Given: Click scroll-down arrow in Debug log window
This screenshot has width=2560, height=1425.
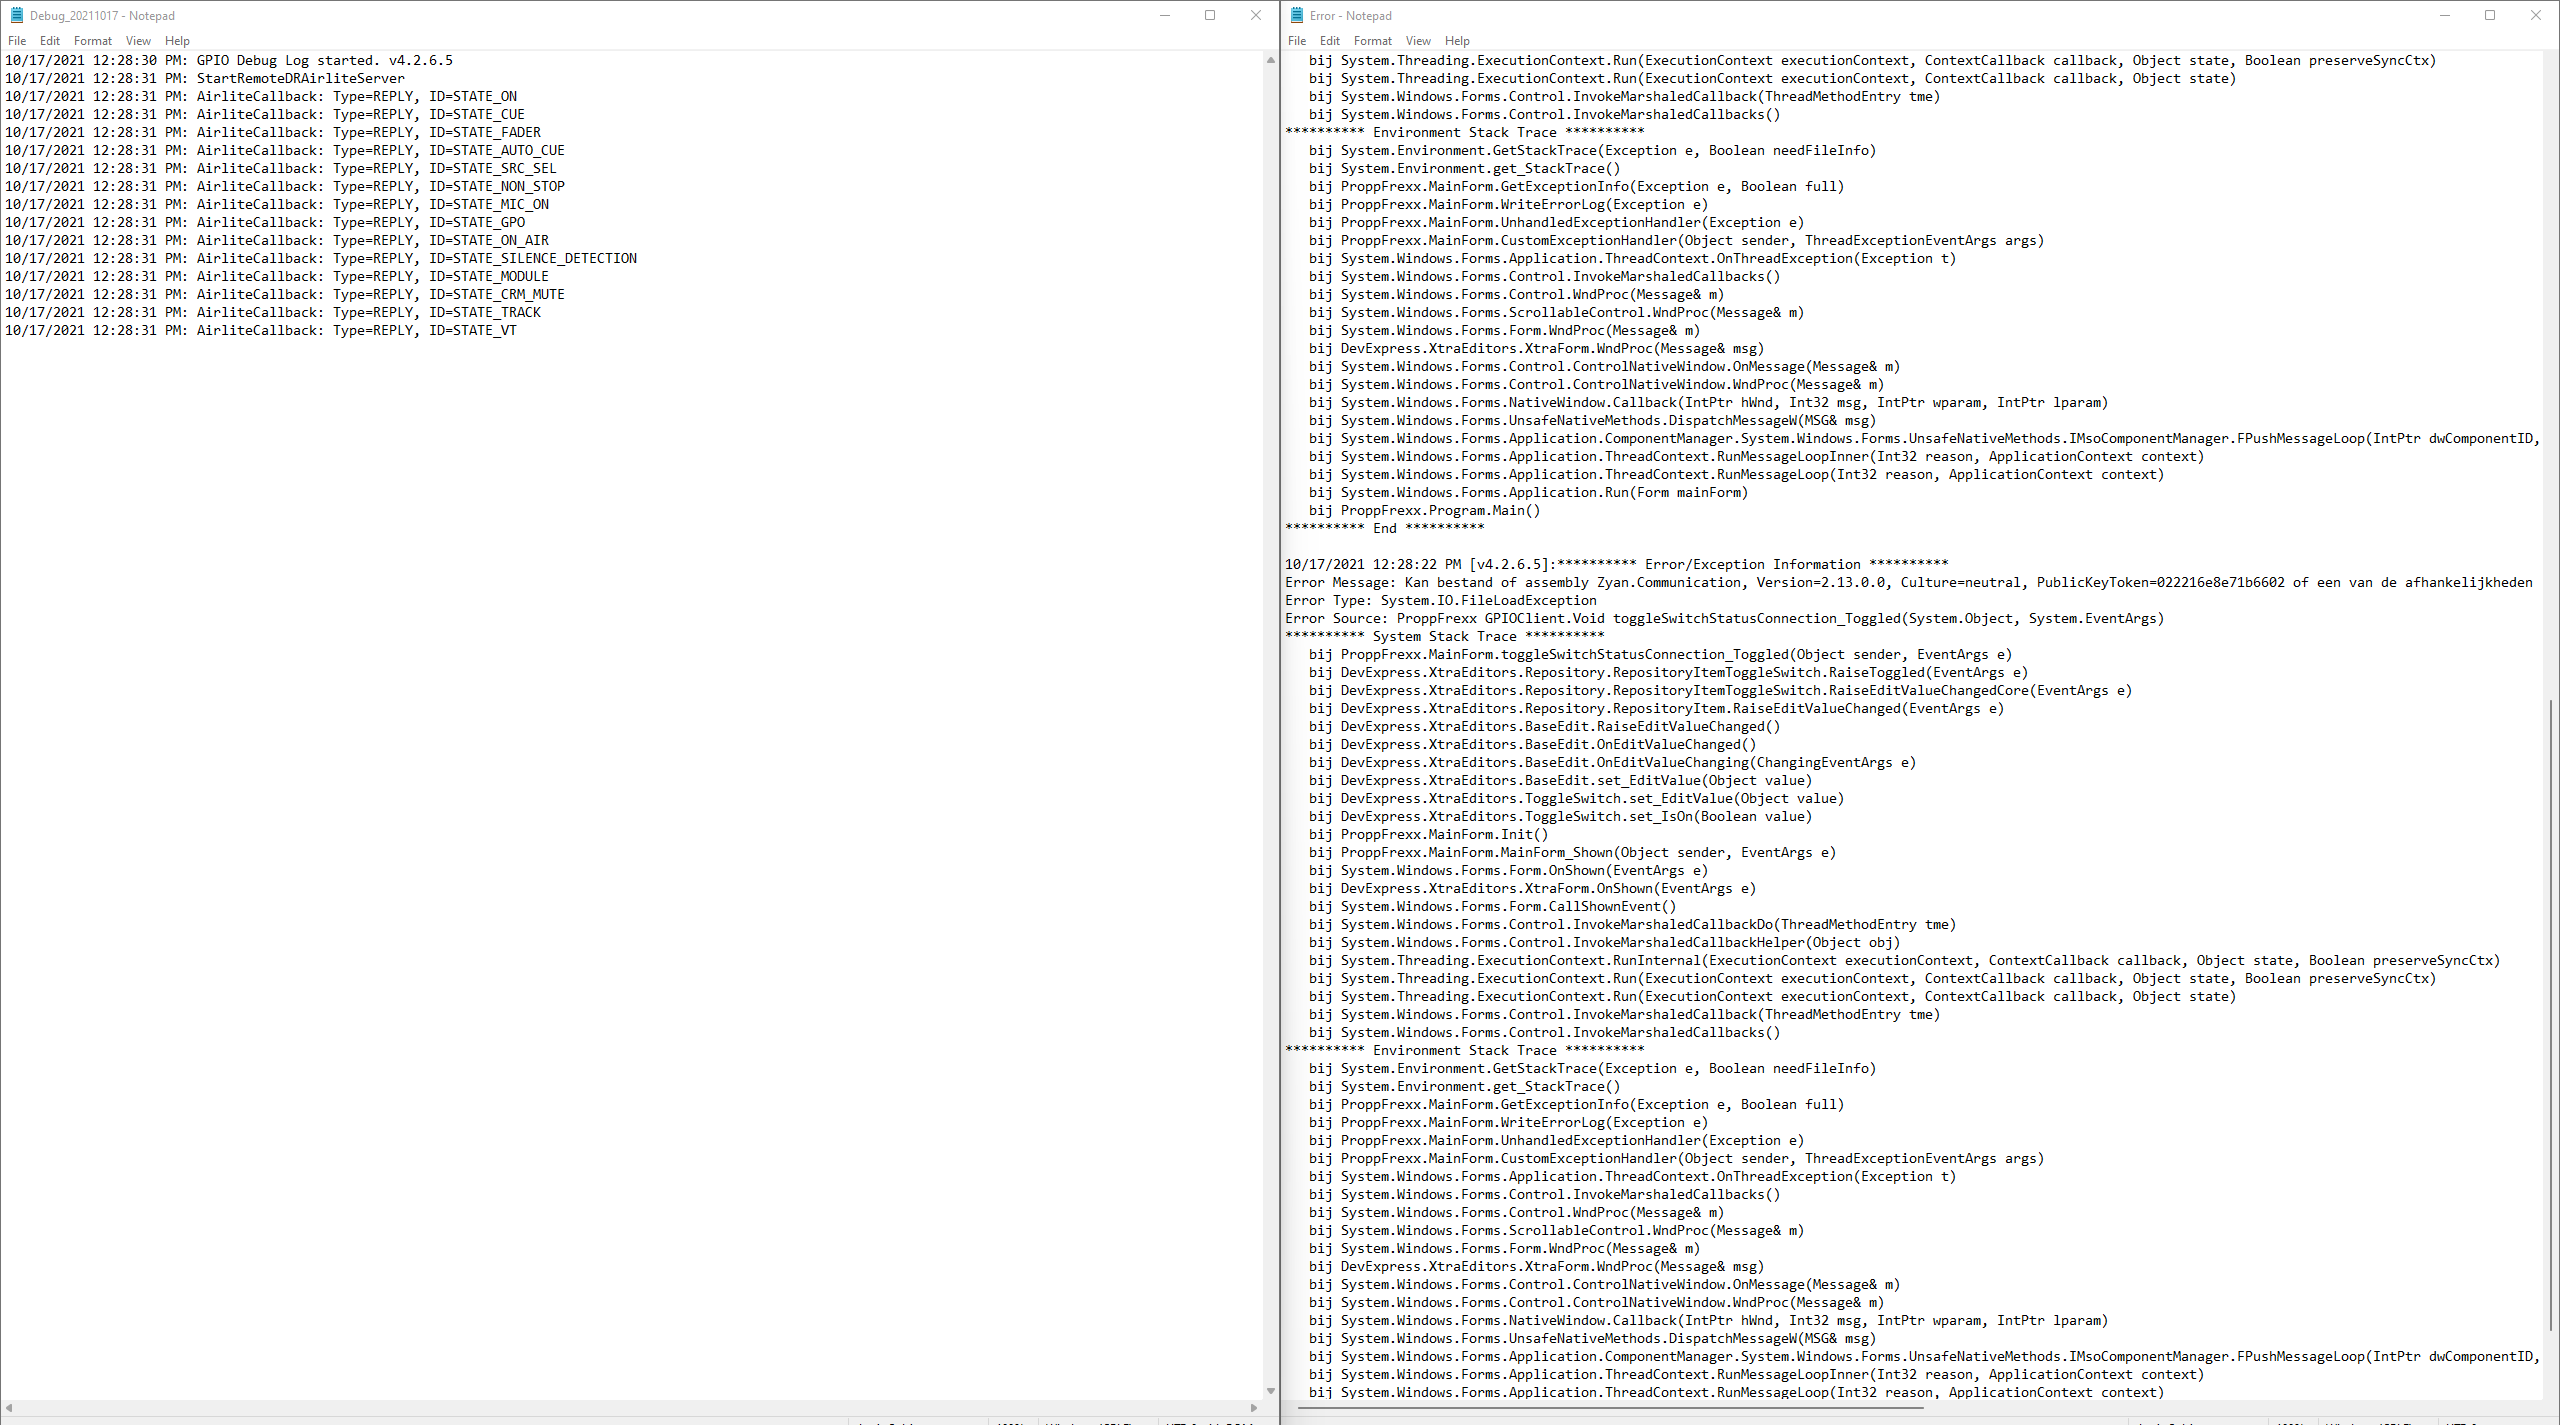Looking at the screenshot, I should (1271, 1391).
